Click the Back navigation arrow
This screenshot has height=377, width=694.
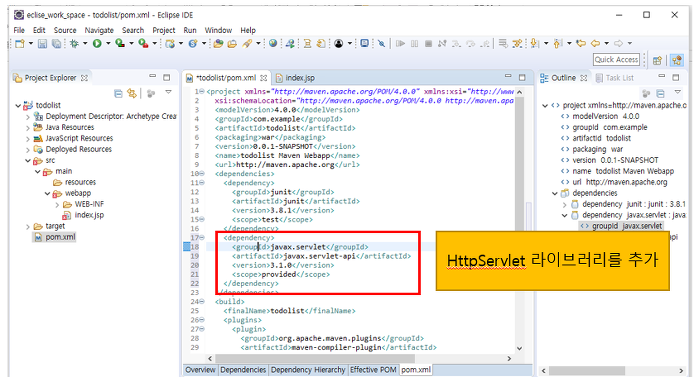[x=595, y=43]
